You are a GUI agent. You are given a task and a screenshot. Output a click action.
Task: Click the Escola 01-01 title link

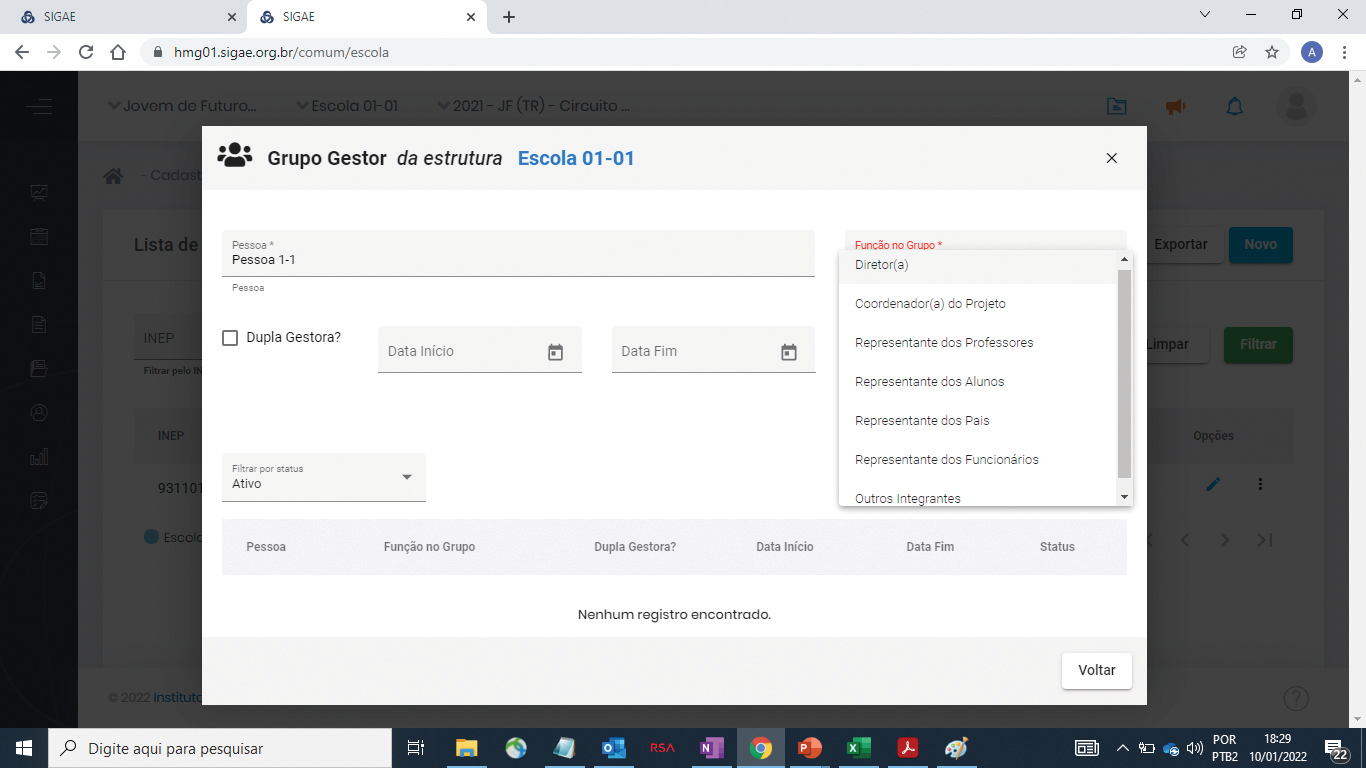click(x=576, y=158)
